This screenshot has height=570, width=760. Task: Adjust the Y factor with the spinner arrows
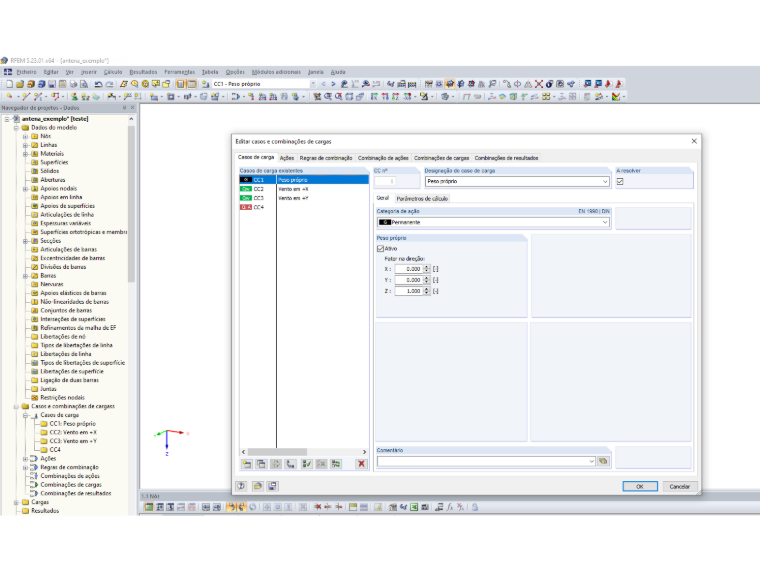(x=427, y=280)
